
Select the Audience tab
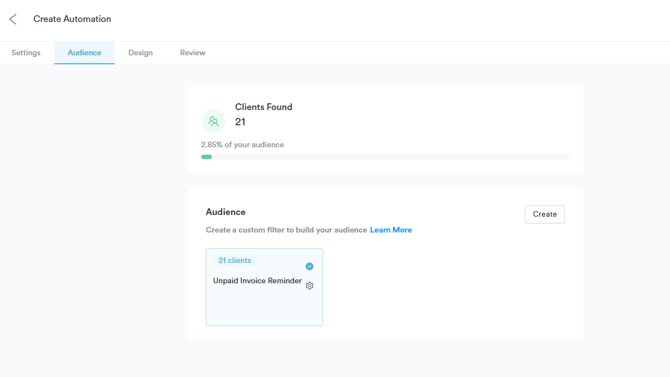coord(84,53)
